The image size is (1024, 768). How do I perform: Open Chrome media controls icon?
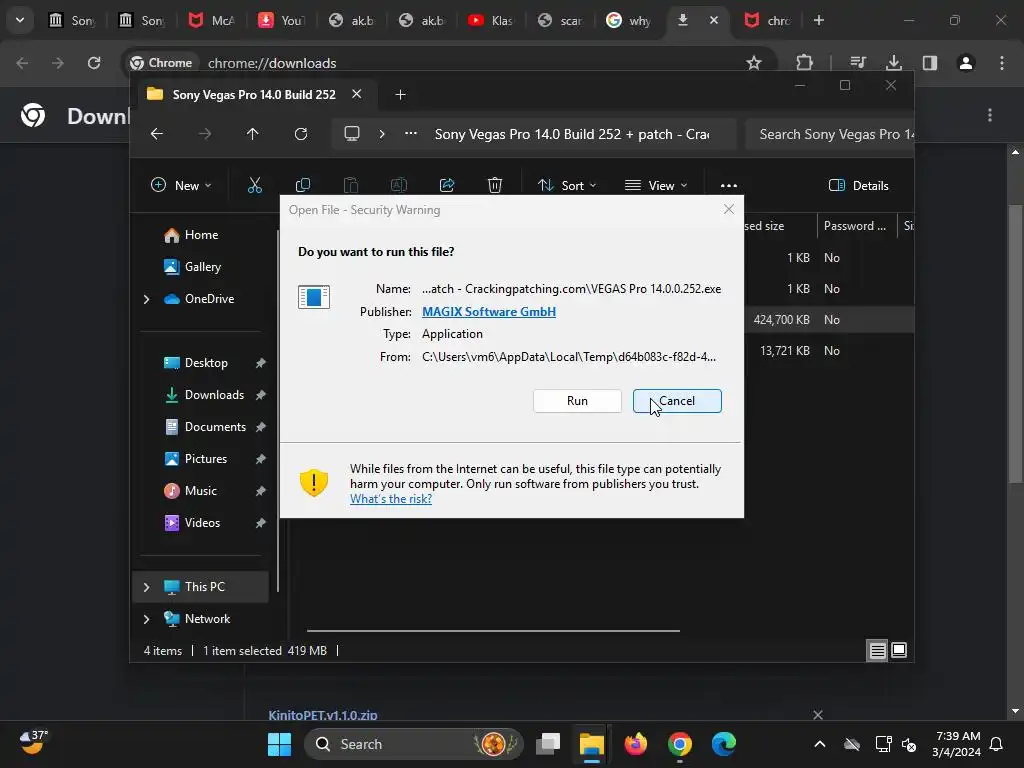click(858, 63)
